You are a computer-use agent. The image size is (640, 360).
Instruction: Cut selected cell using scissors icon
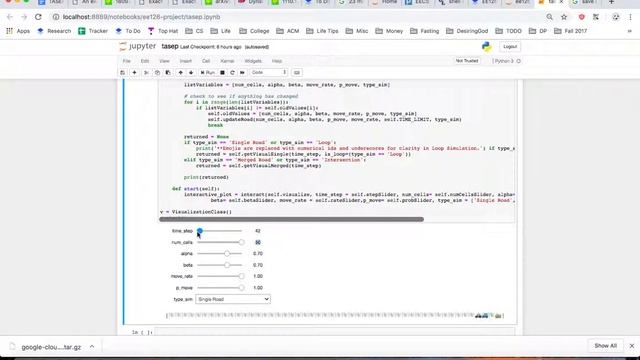click(x=146, y=72)
